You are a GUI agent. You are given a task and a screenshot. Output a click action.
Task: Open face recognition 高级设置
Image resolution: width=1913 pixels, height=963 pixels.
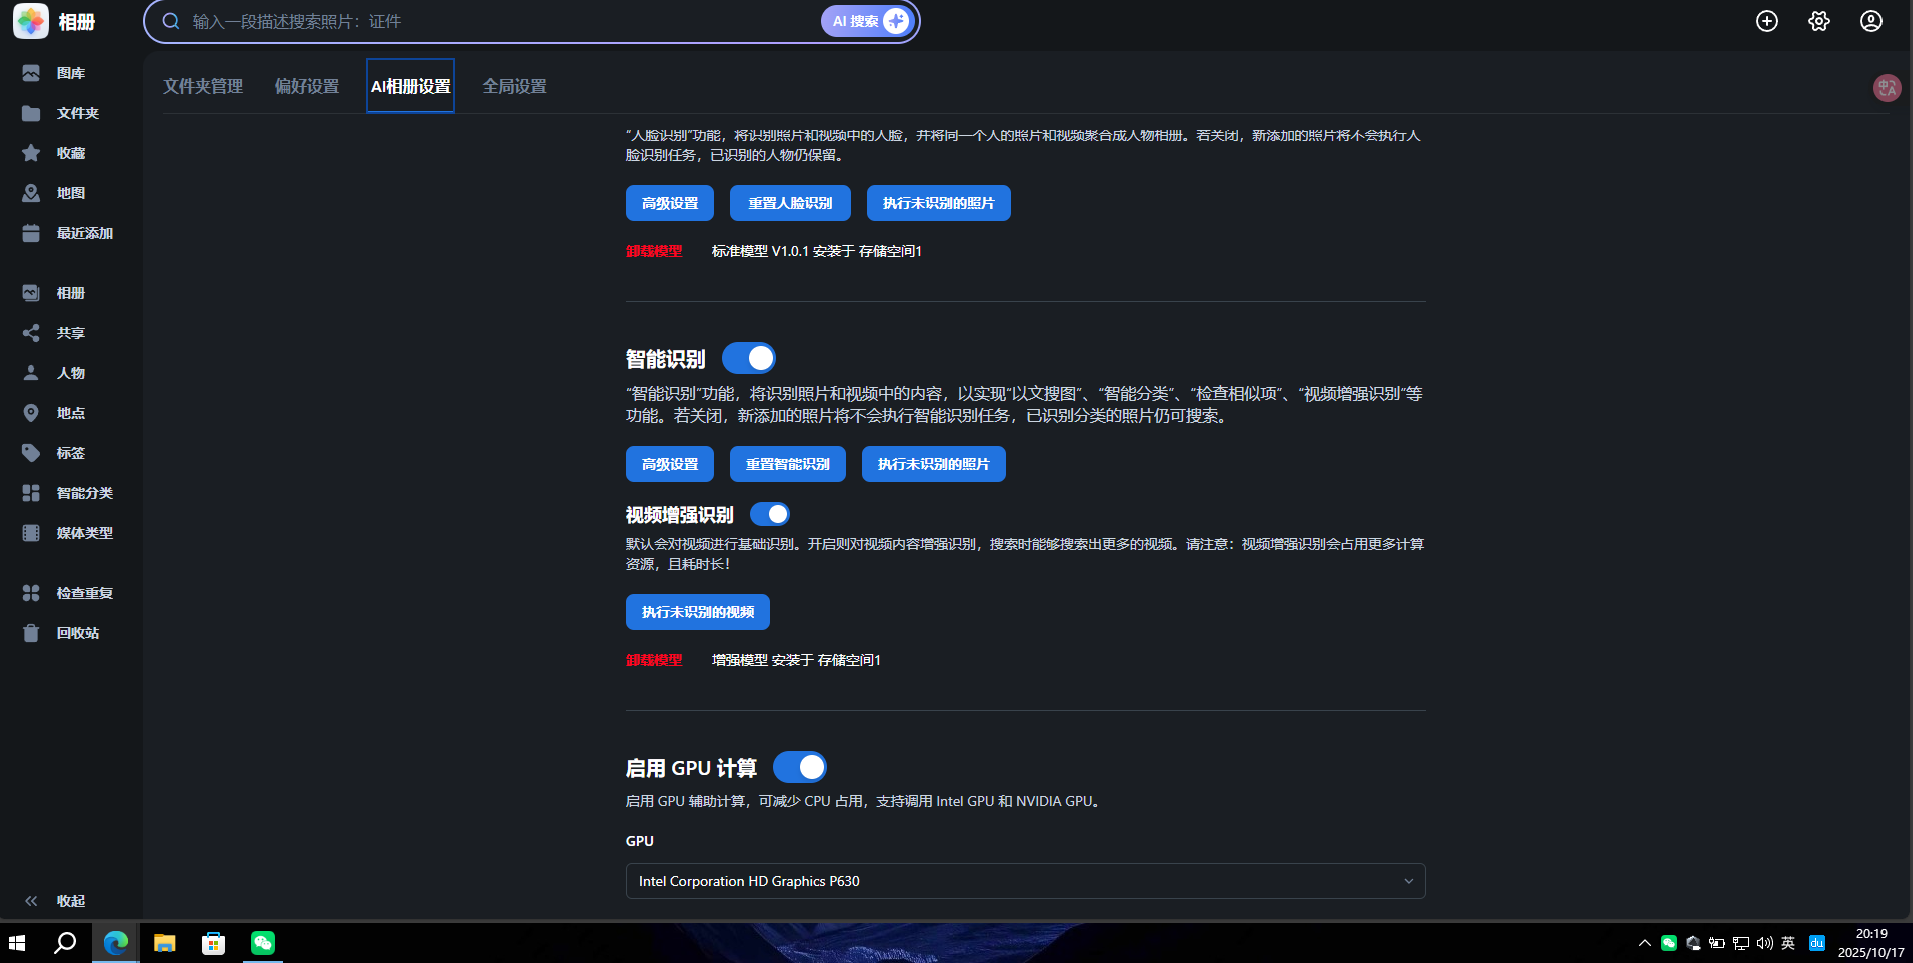pos(670,203)
